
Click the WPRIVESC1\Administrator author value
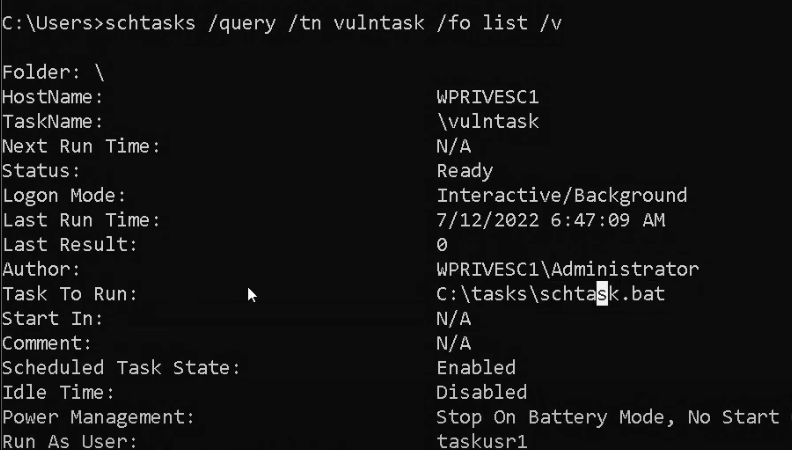click(x=567, y=269)
